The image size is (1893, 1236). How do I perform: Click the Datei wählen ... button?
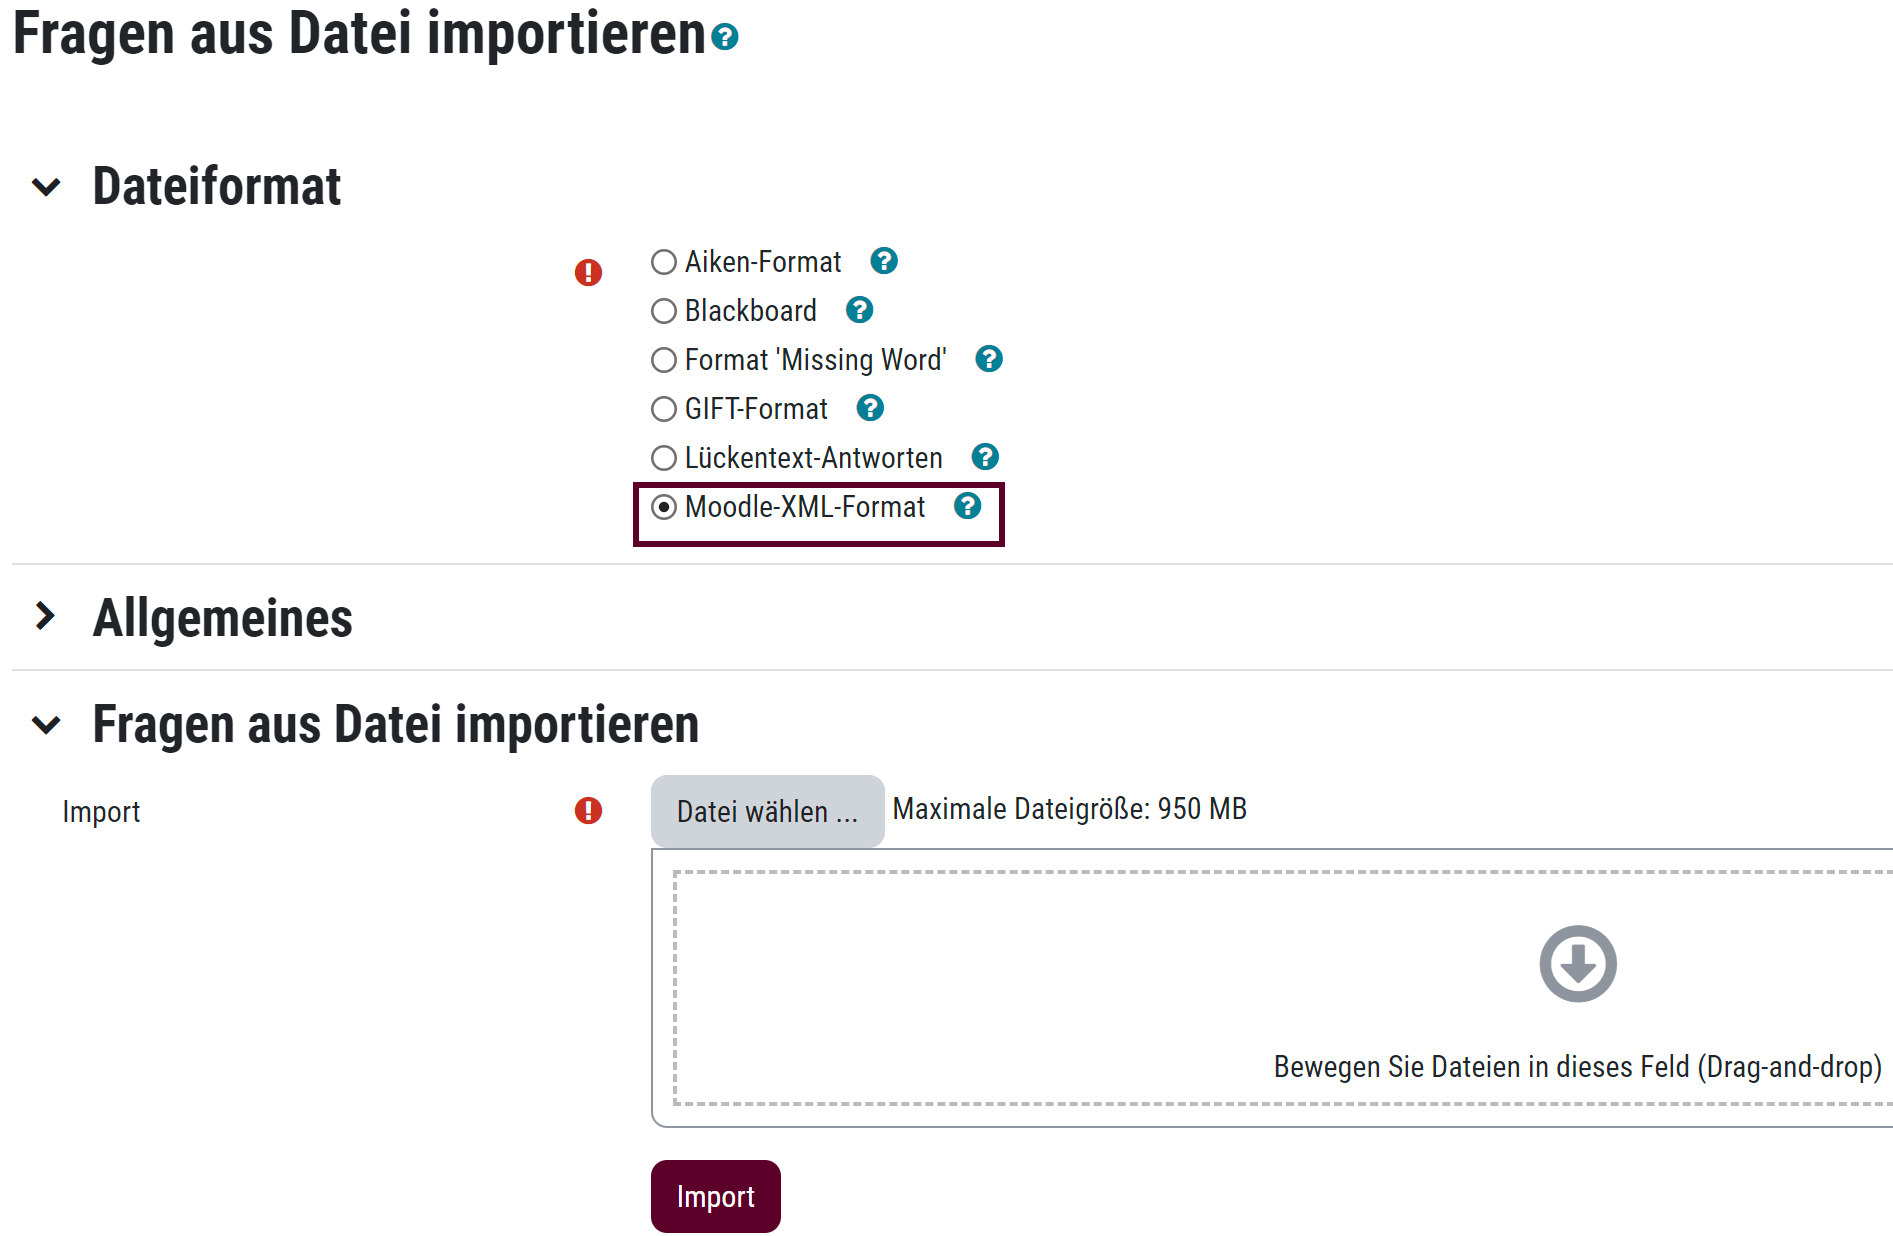tap(767, 811)
